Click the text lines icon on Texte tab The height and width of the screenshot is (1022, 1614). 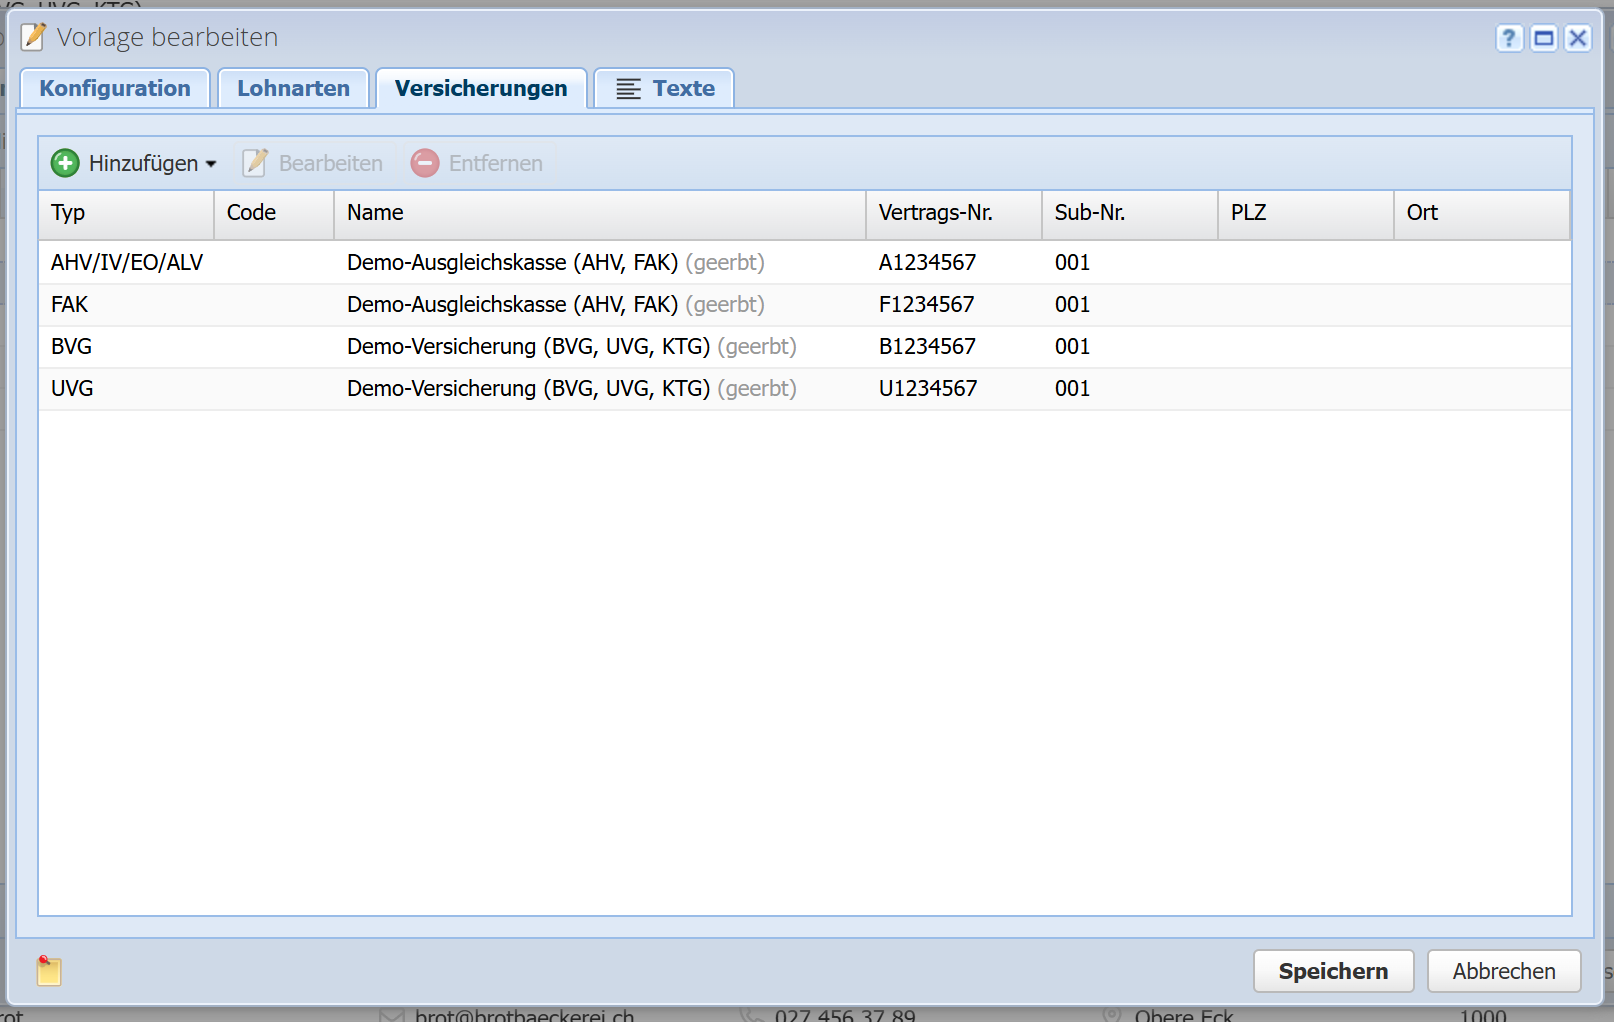coord(628,89)
